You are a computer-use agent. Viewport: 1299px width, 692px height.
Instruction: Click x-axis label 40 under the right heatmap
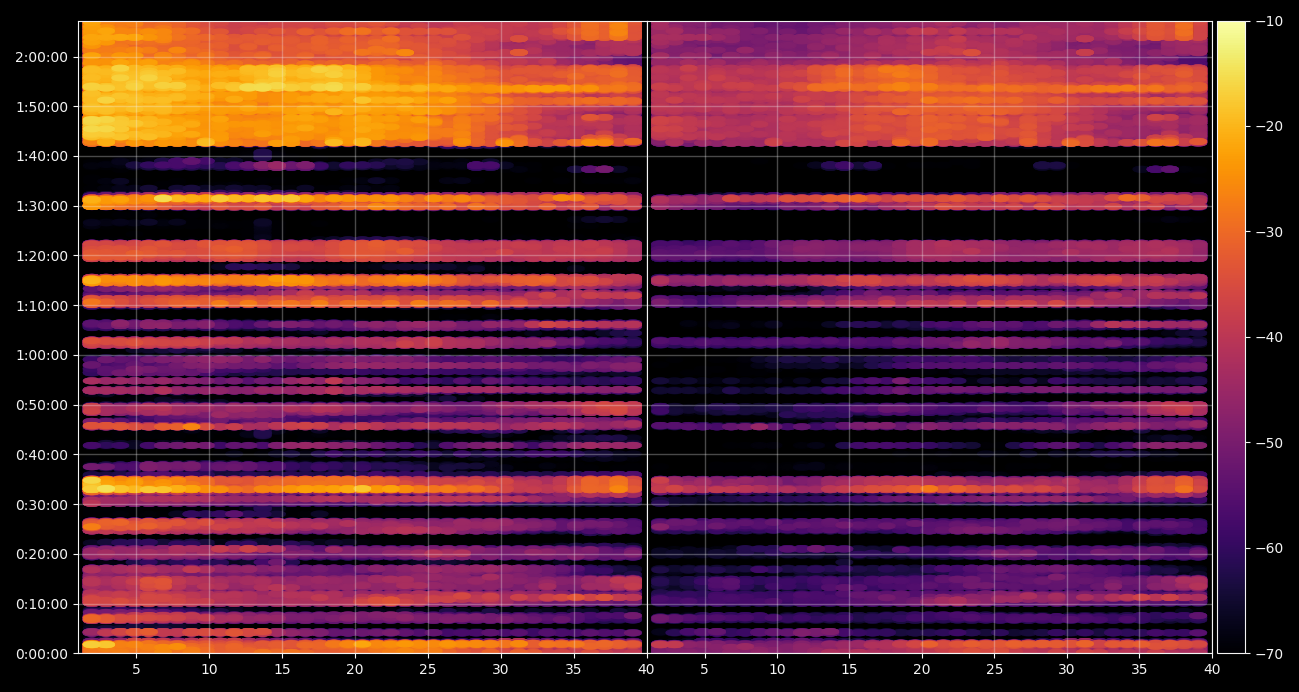tap(1212, 670)
